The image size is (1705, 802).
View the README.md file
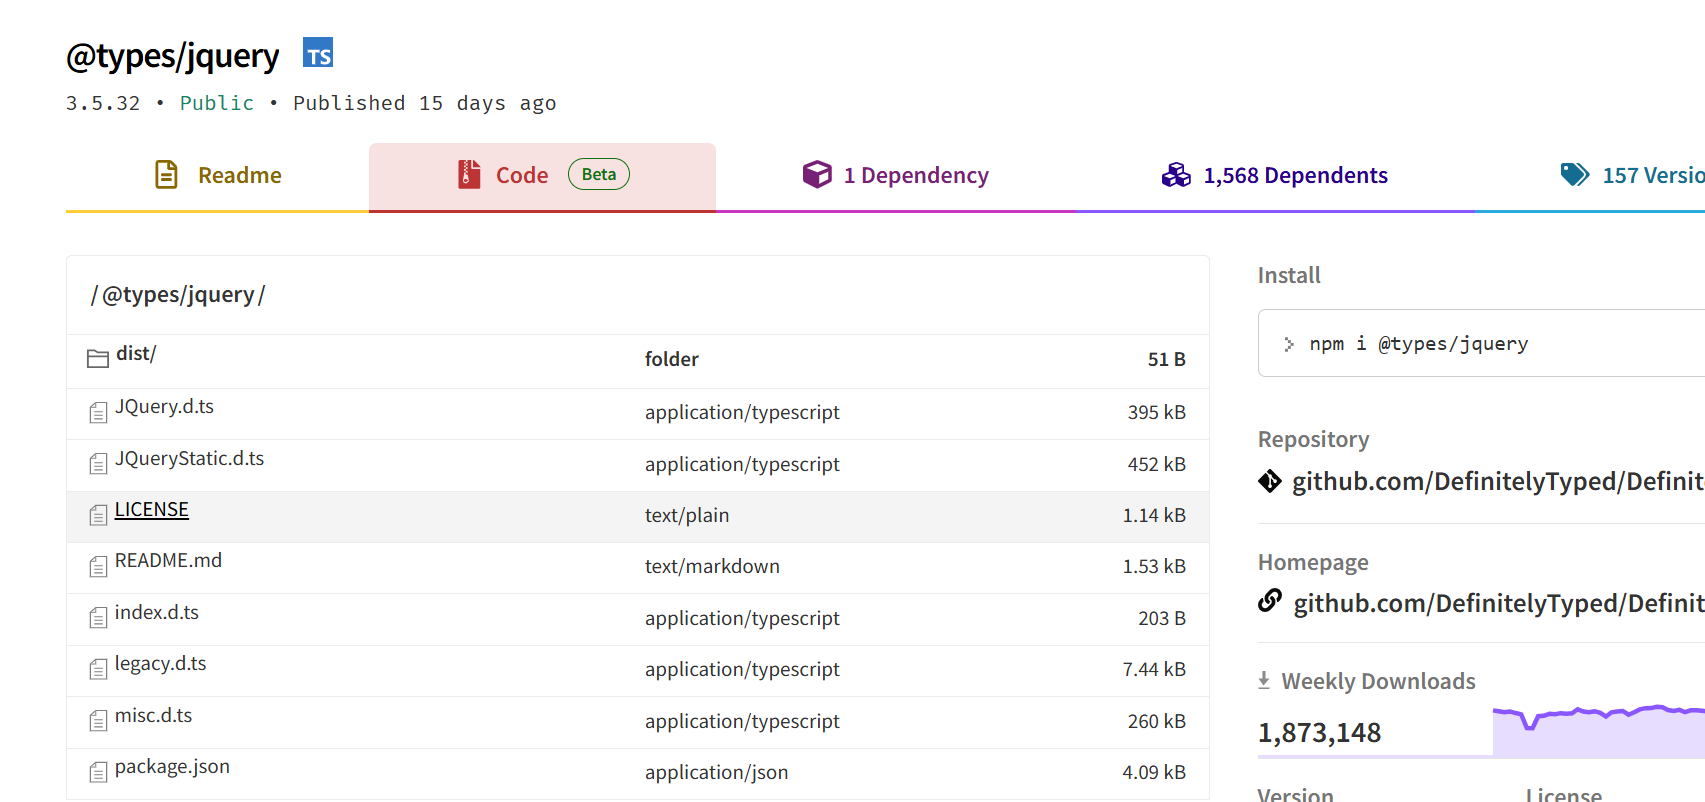point(168,561)
